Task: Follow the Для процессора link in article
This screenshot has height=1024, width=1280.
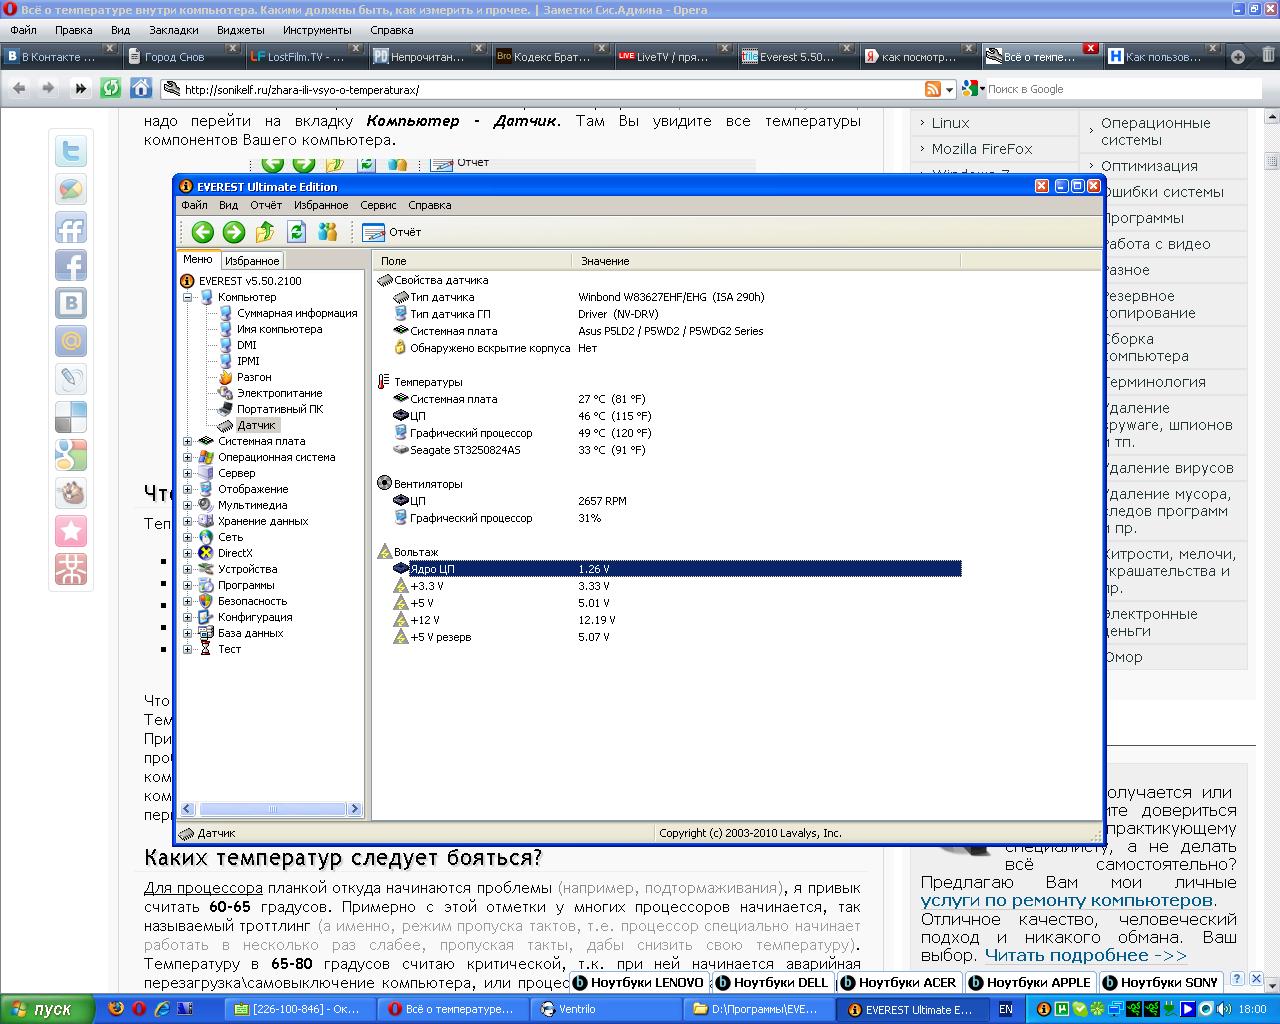Action: pyautogui.click(x=203, y=888)
